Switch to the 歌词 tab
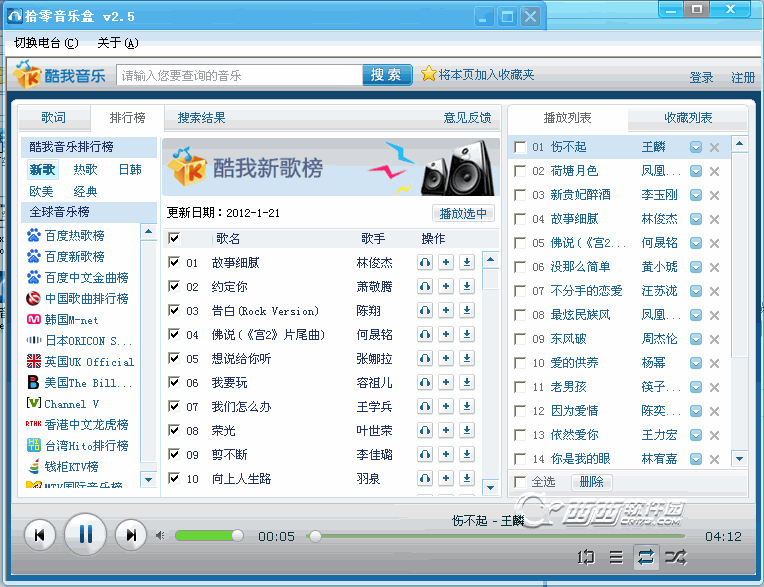Screen dimensions: 764x587 click(54, 117)
